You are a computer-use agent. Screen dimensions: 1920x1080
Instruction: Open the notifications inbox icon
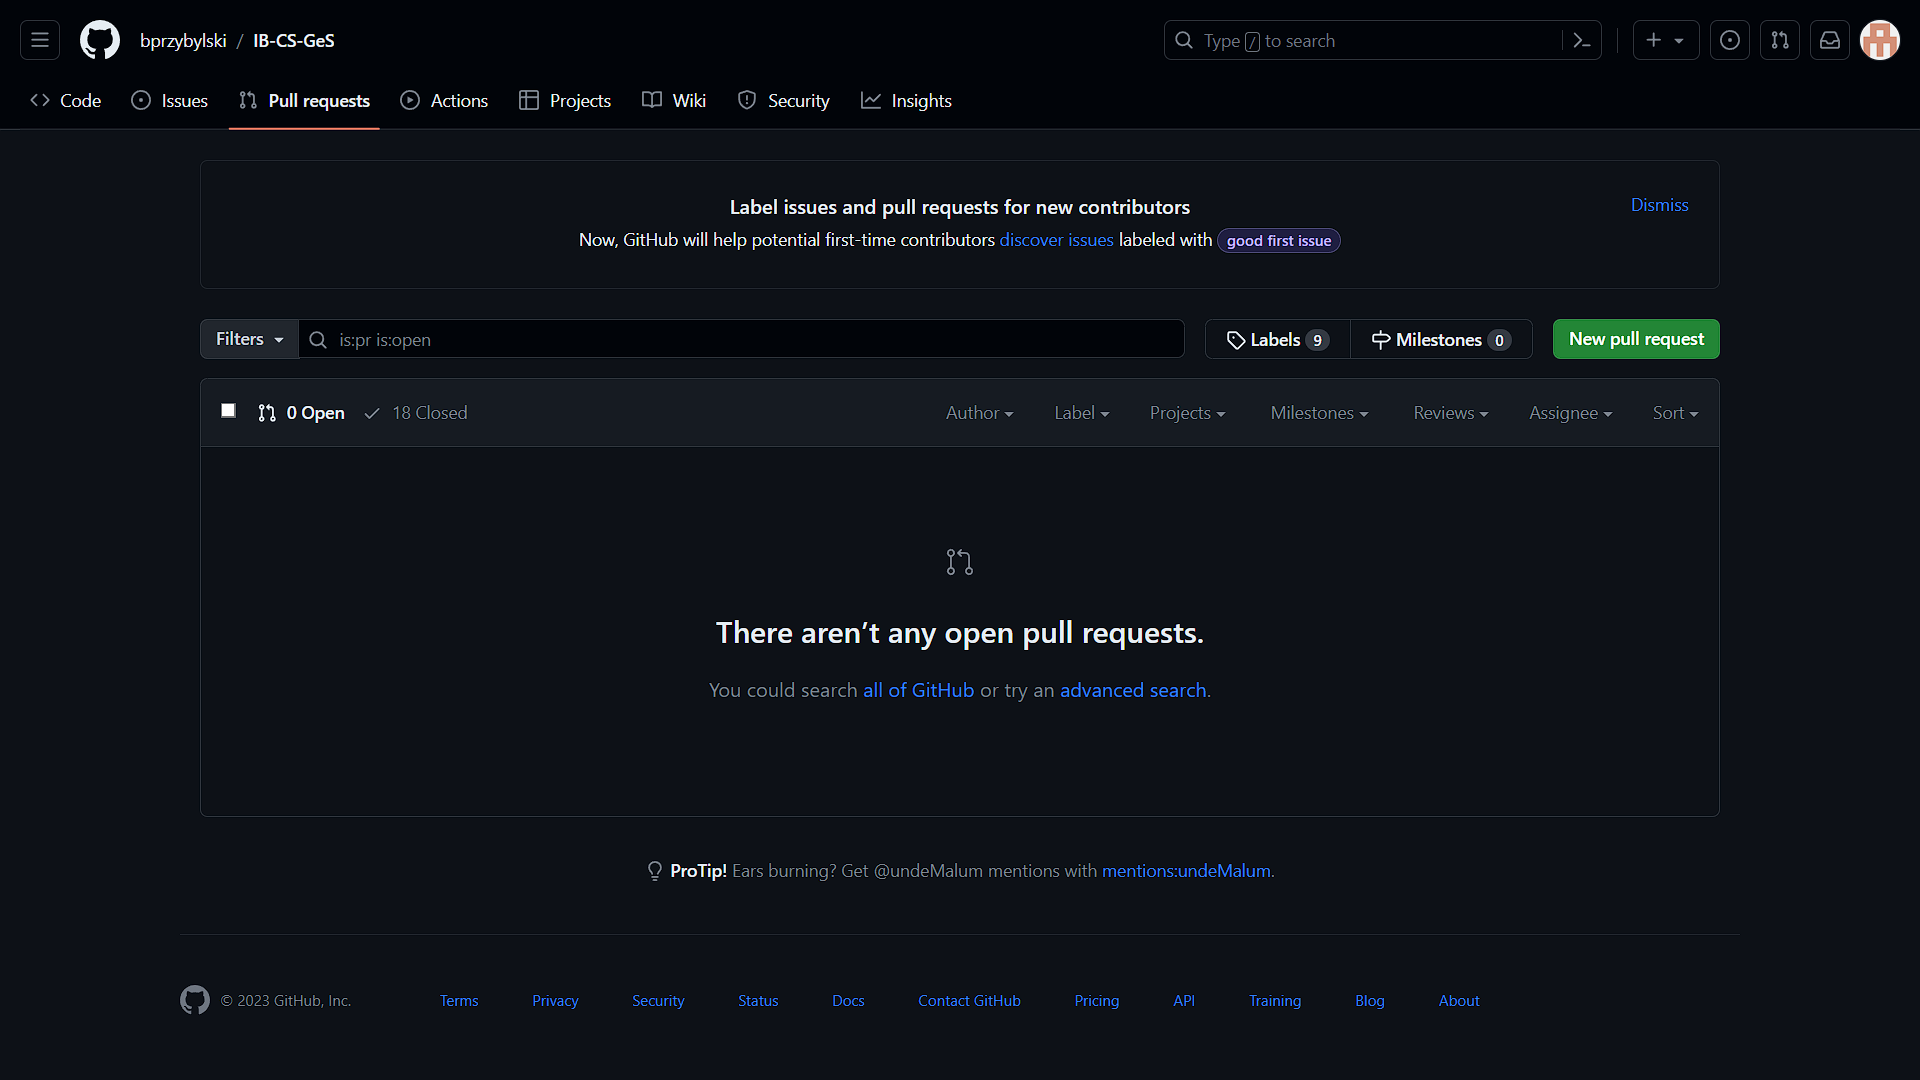click(x=1830, y=40)
